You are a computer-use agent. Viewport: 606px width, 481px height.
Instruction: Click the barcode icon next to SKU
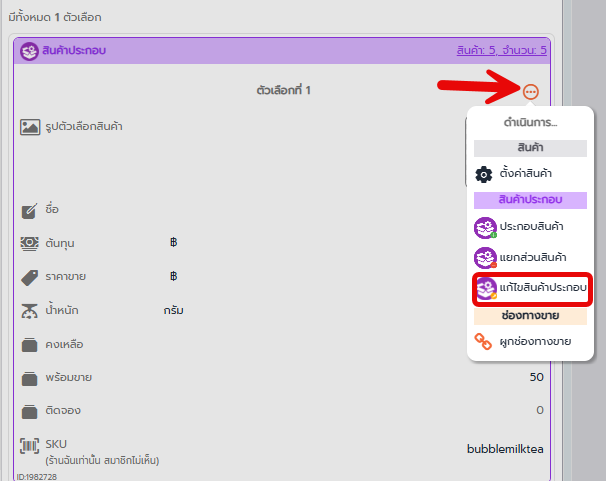[30, 445]
